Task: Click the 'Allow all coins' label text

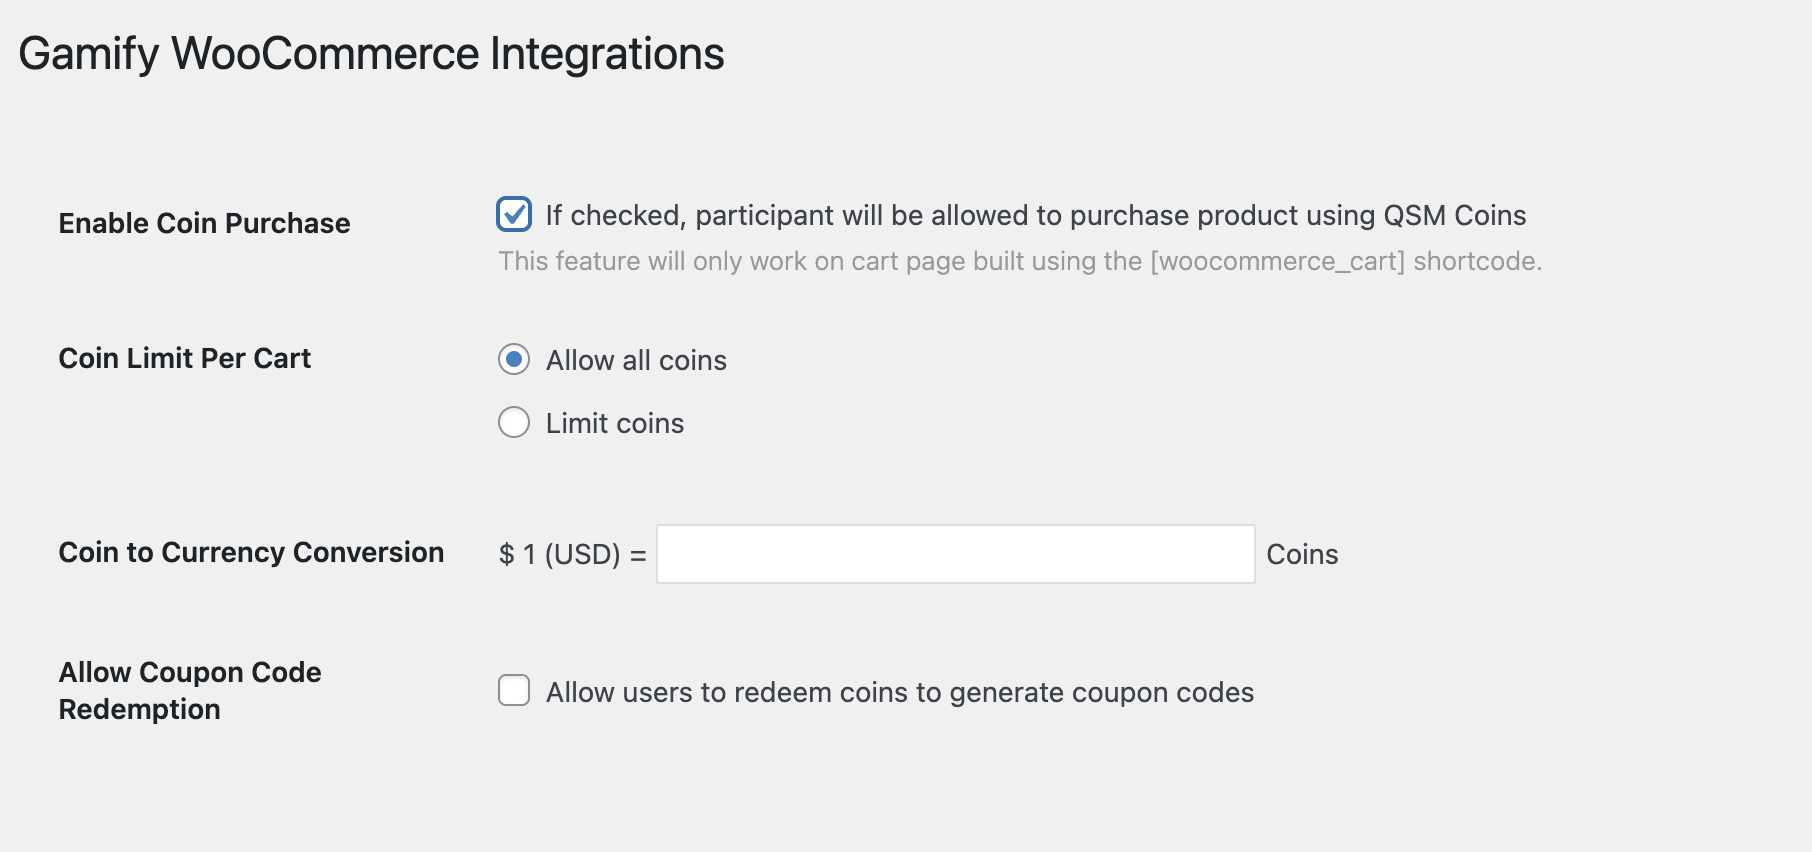Action: coord(636,361)
